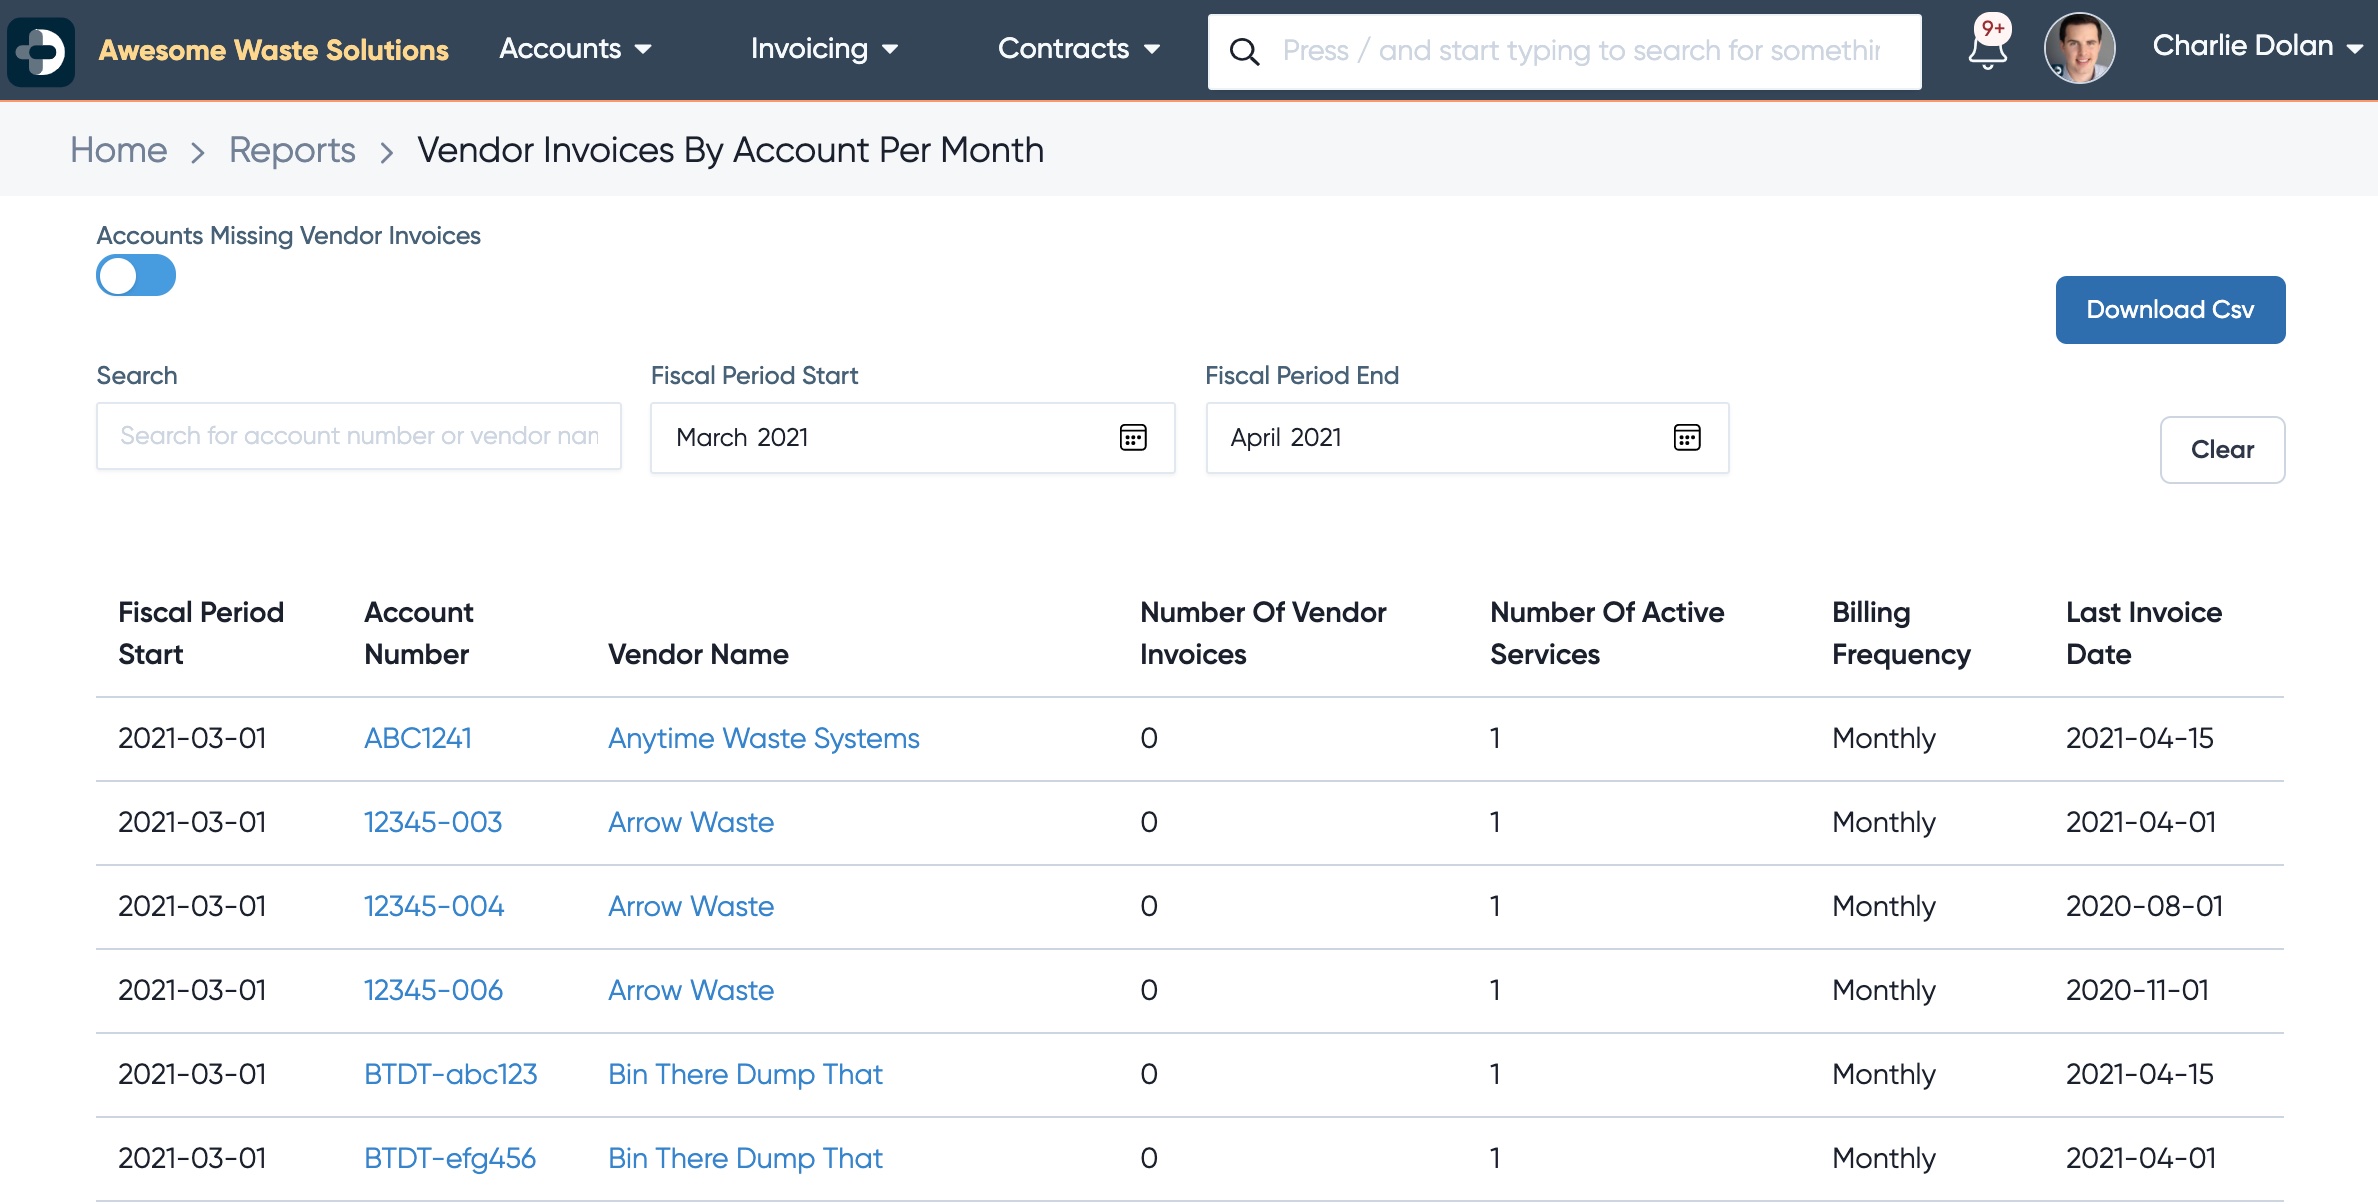Expand the Contracts dropdown menu
This screenshot has width=2378, height=1204.
[x=1079, y=48]
